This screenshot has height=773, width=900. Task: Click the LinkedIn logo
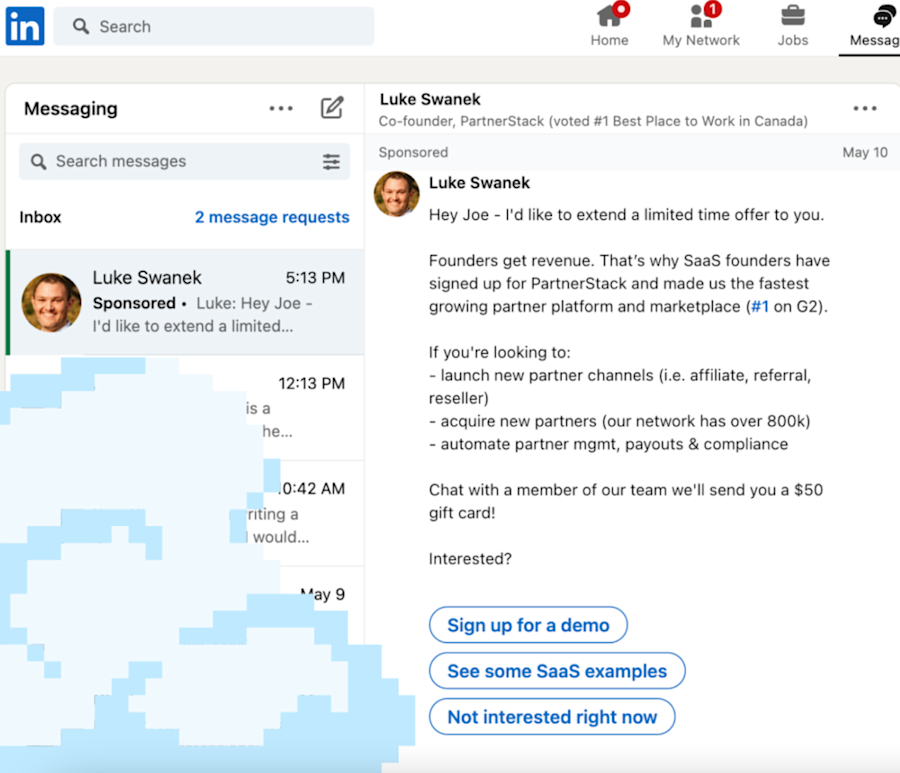pyautogui.click(x=24, y=26)
